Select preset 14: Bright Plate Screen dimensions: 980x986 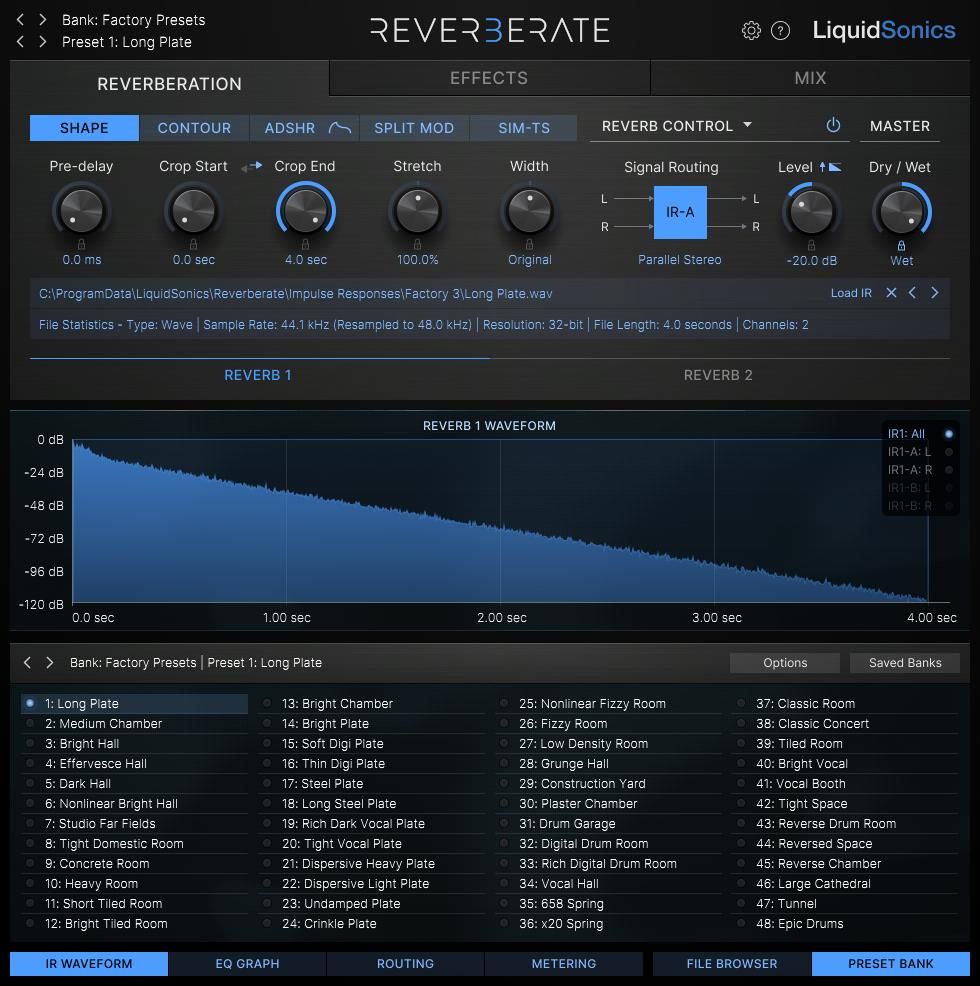pos(372,724)
